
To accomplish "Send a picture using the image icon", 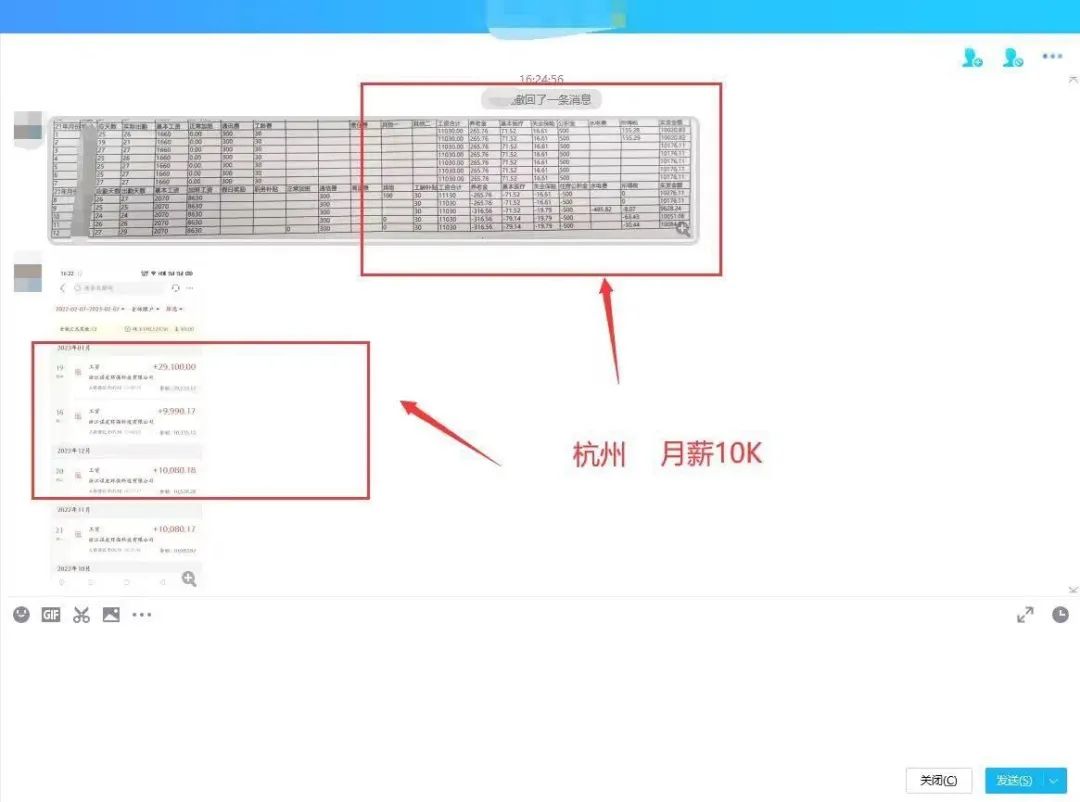I will point(111,615).
